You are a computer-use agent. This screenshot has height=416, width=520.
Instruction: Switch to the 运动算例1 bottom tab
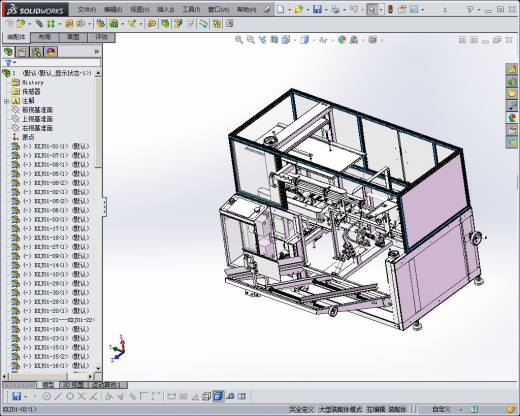click(x=108, y=385)
